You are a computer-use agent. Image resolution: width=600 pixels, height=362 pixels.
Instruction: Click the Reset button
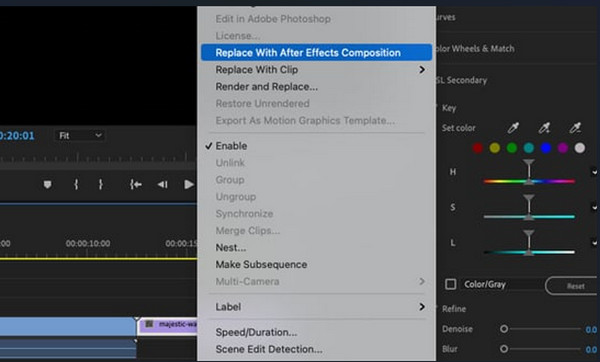(572, 286)
